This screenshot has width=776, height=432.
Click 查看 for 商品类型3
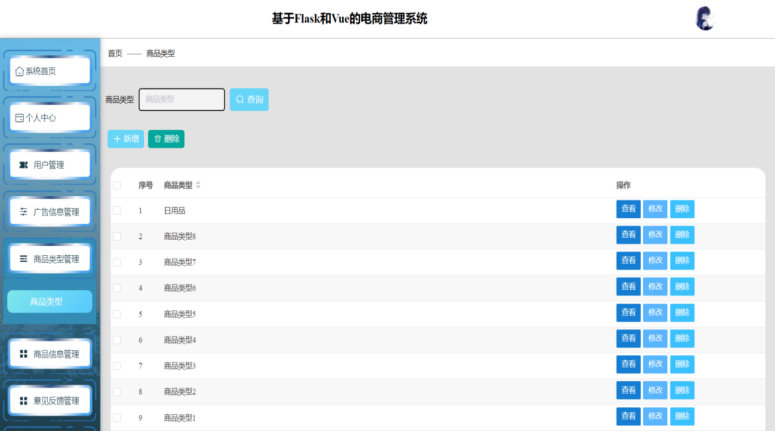tap(628, 364)
